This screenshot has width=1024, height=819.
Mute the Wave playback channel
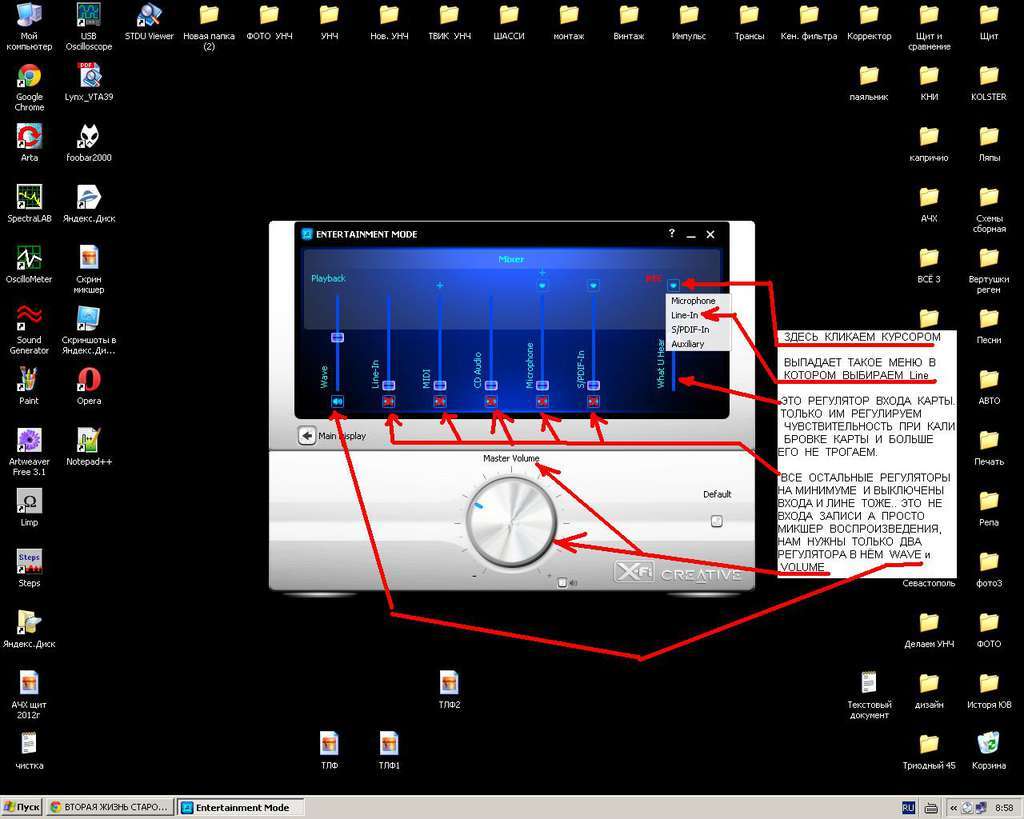point(337,401)
